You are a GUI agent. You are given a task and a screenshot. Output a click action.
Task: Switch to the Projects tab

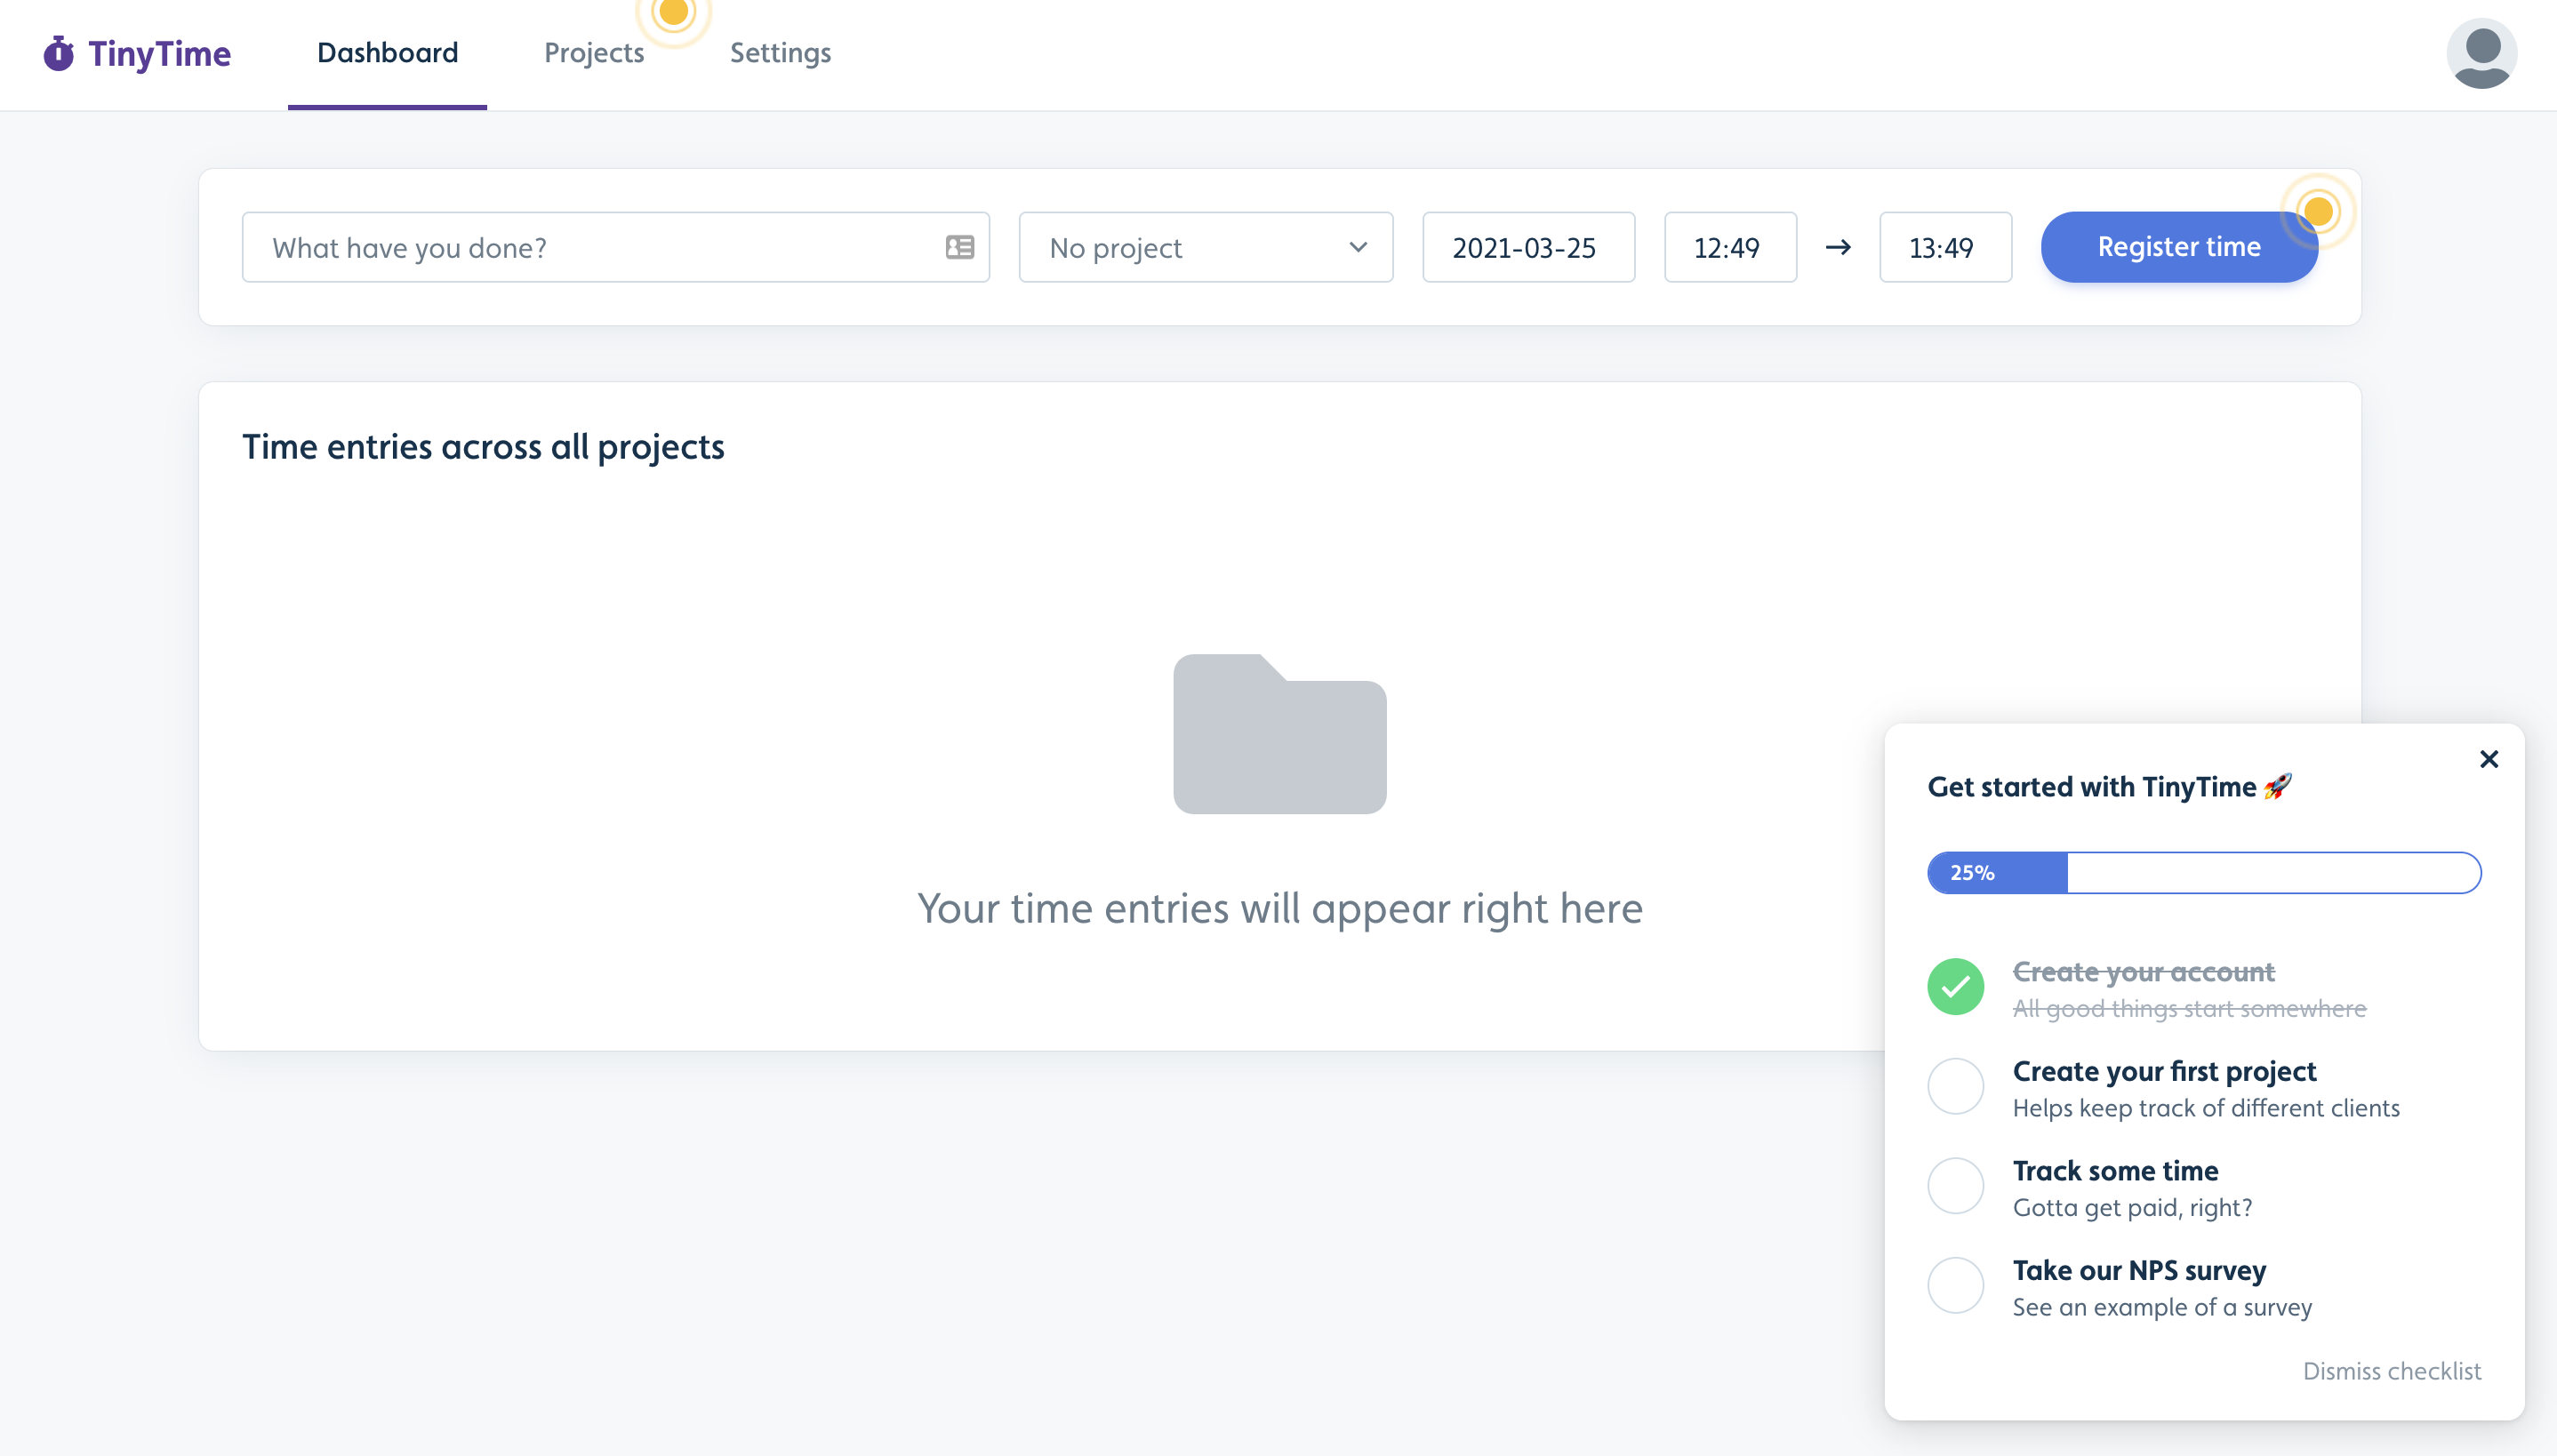click(593, 53)
